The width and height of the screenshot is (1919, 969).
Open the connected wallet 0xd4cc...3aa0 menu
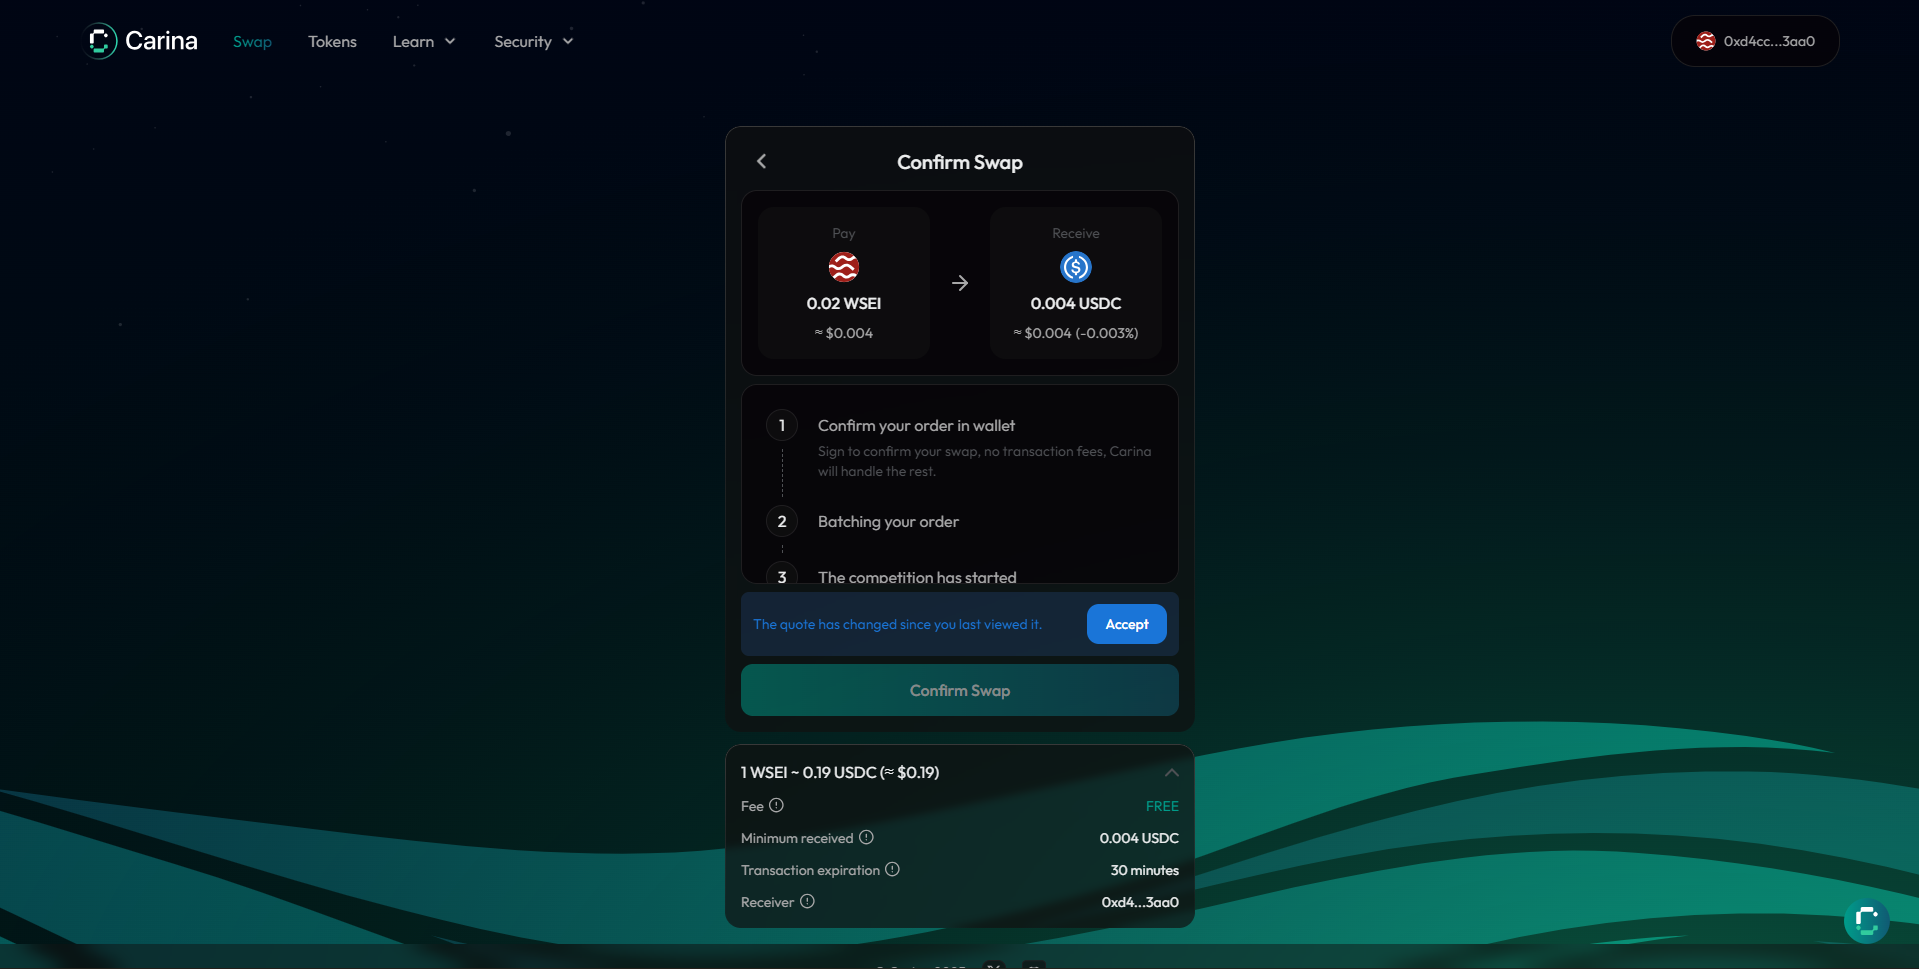1754,41
